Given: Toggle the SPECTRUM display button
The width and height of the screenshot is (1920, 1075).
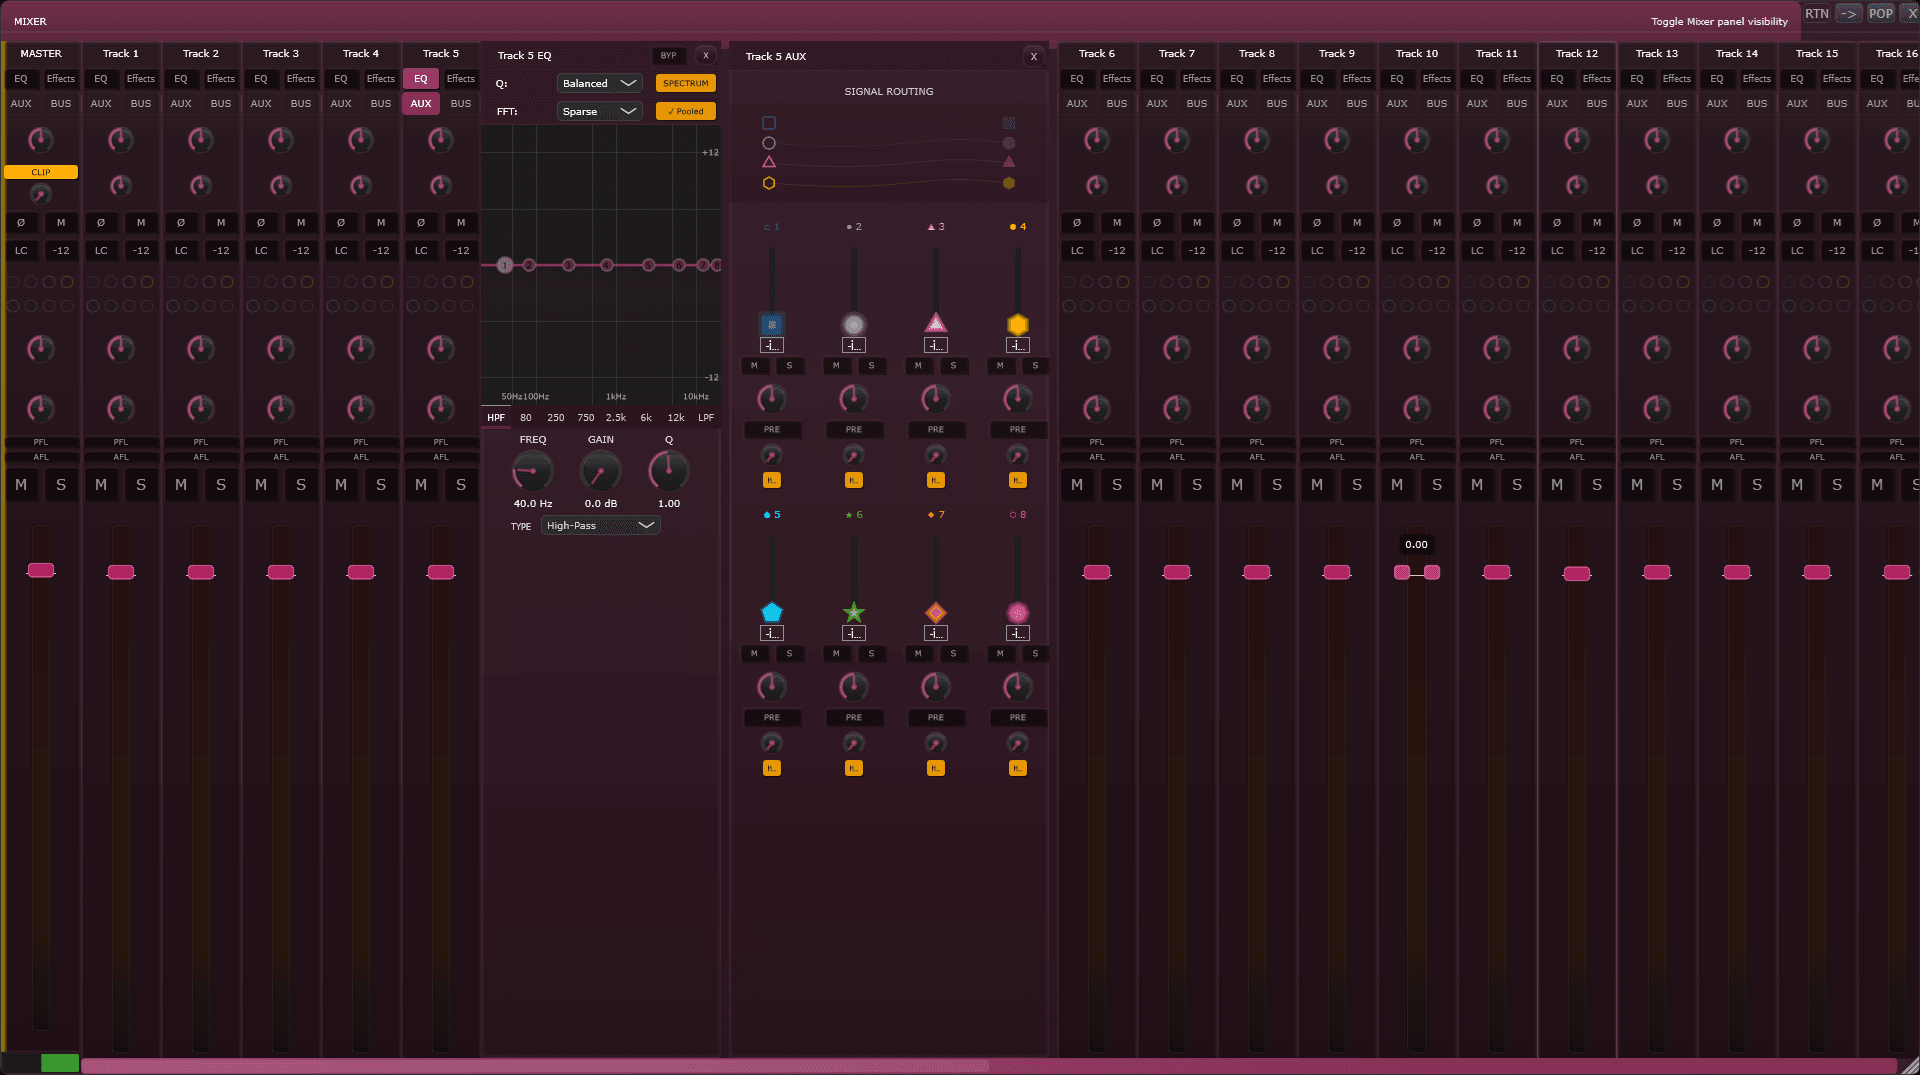Looking at the screenshot, I should point(685,83).
